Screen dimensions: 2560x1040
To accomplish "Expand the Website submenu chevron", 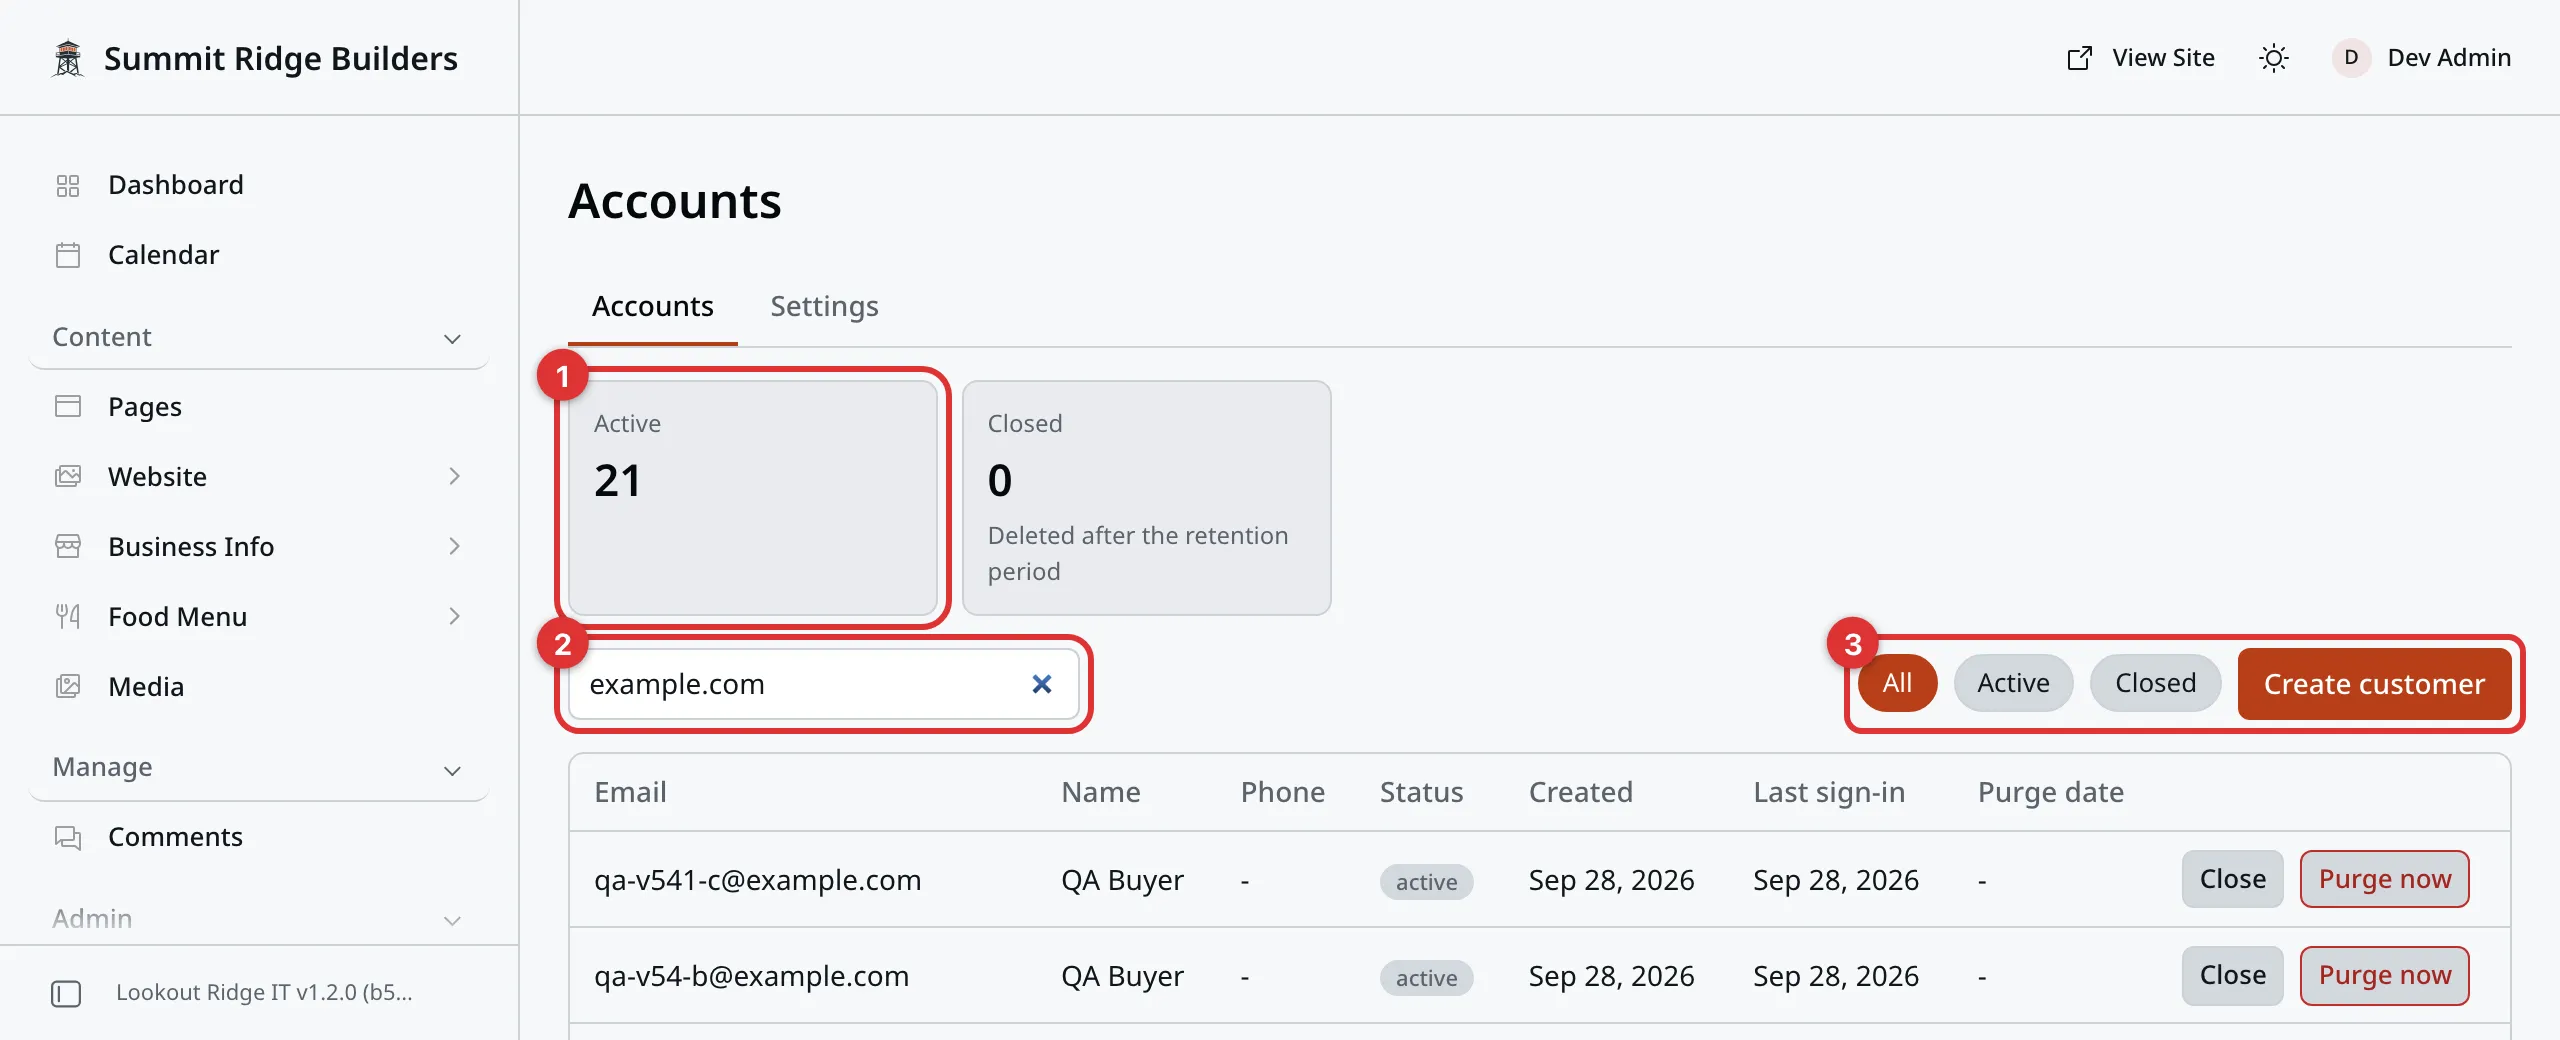I will [x=454, y=477].
